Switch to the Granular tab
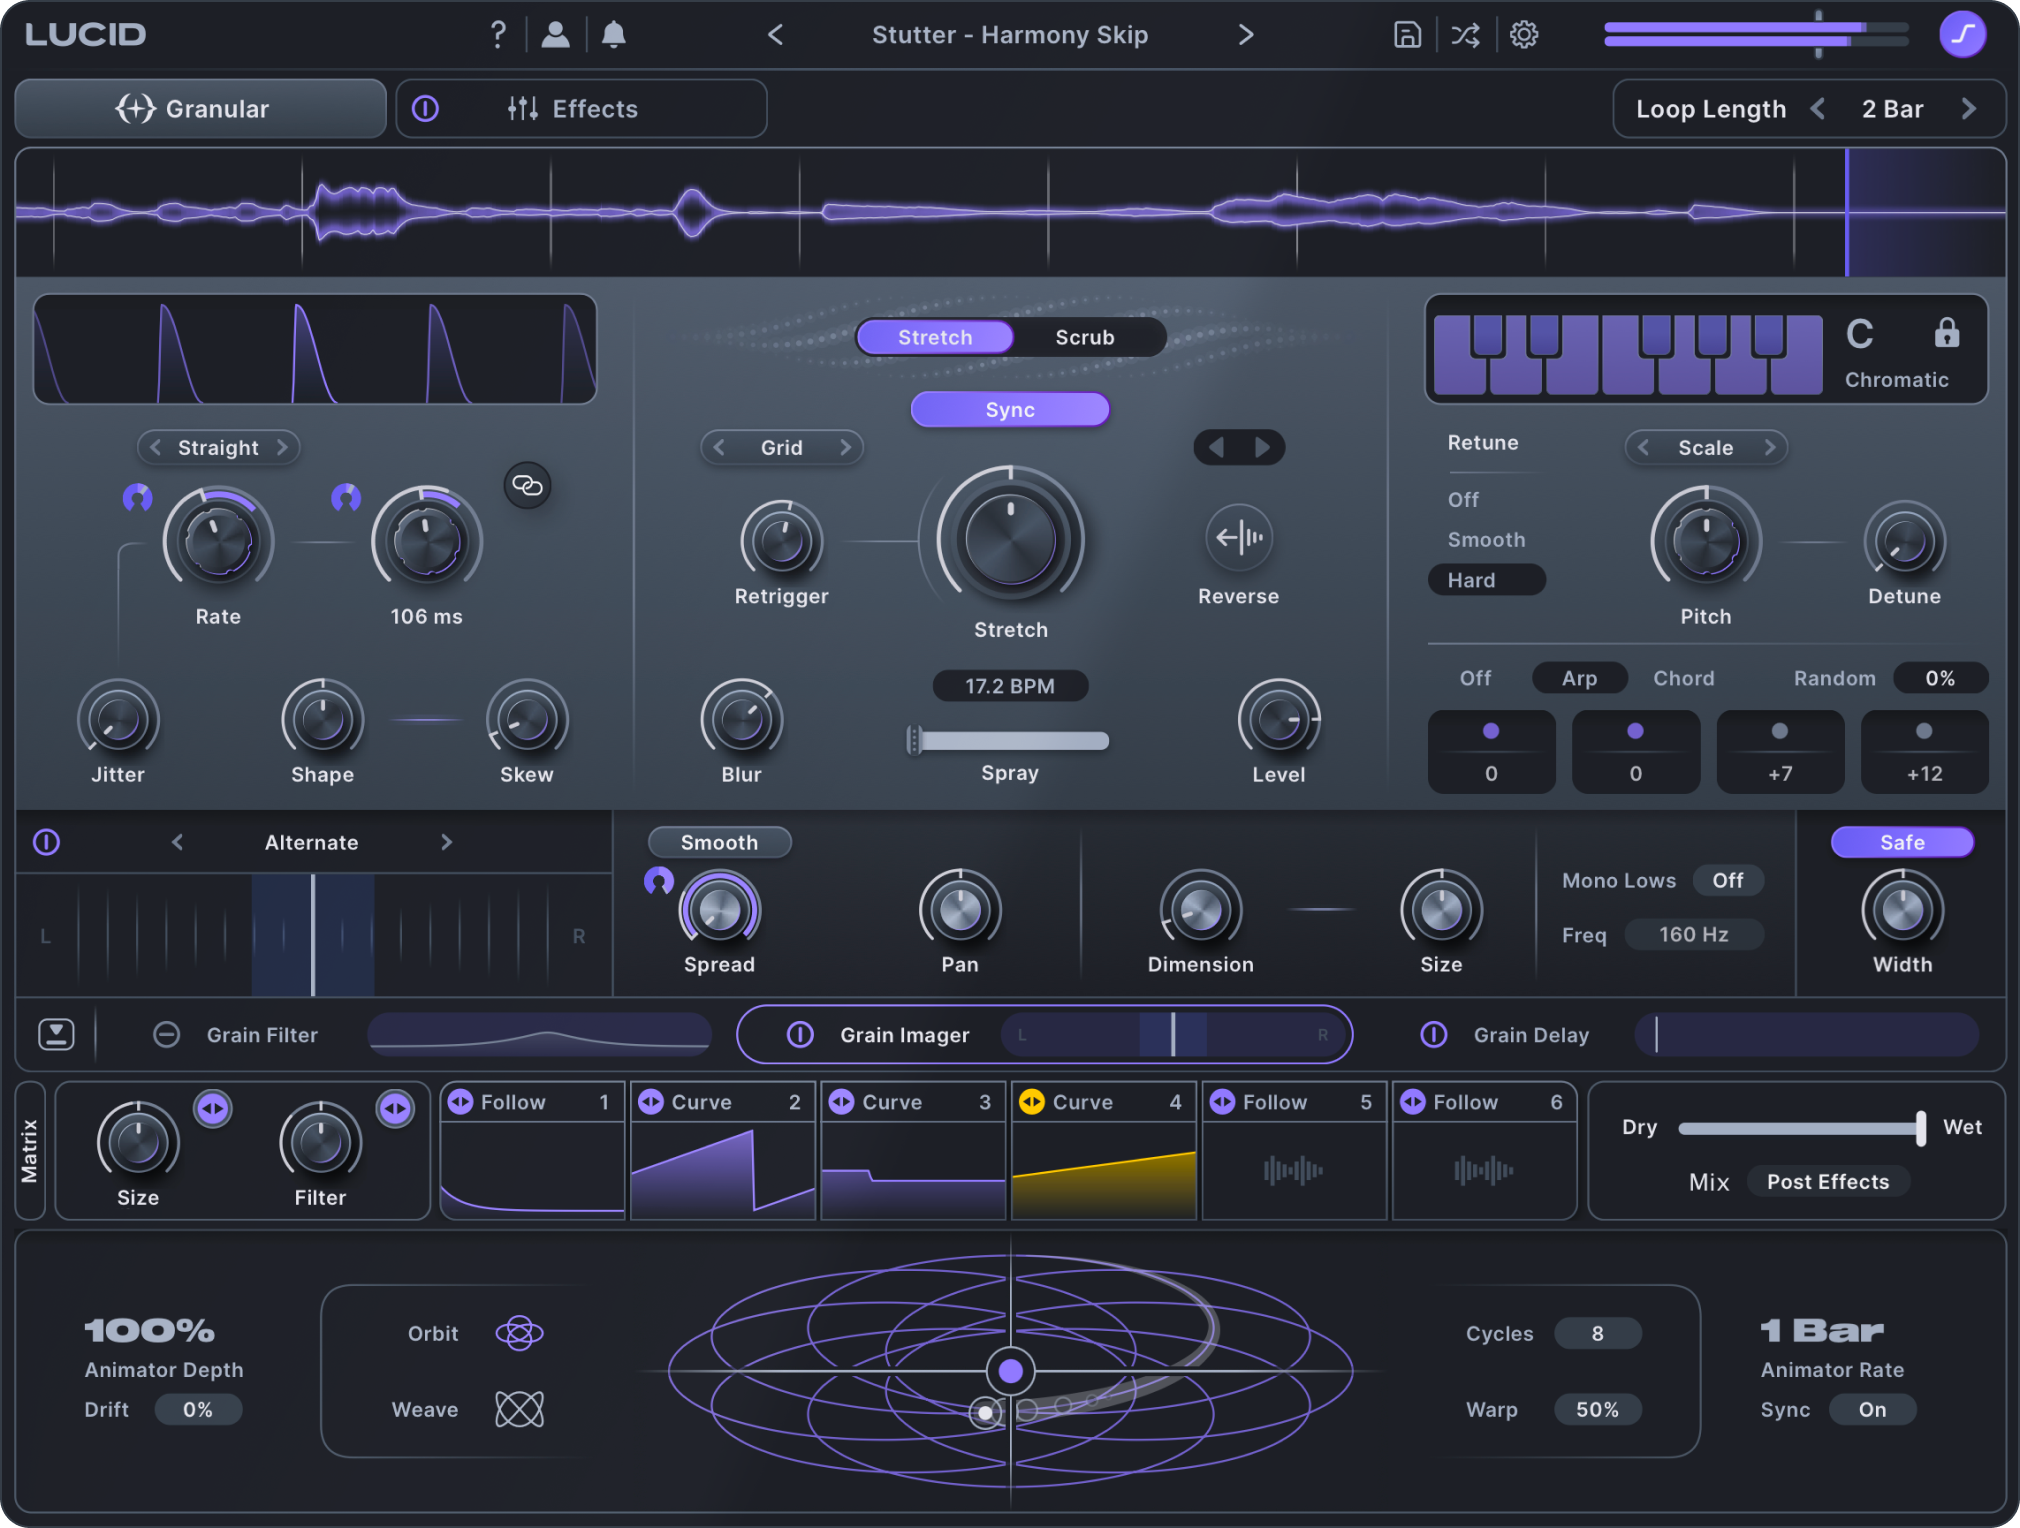2020x1528 pixels. (200, 108)
